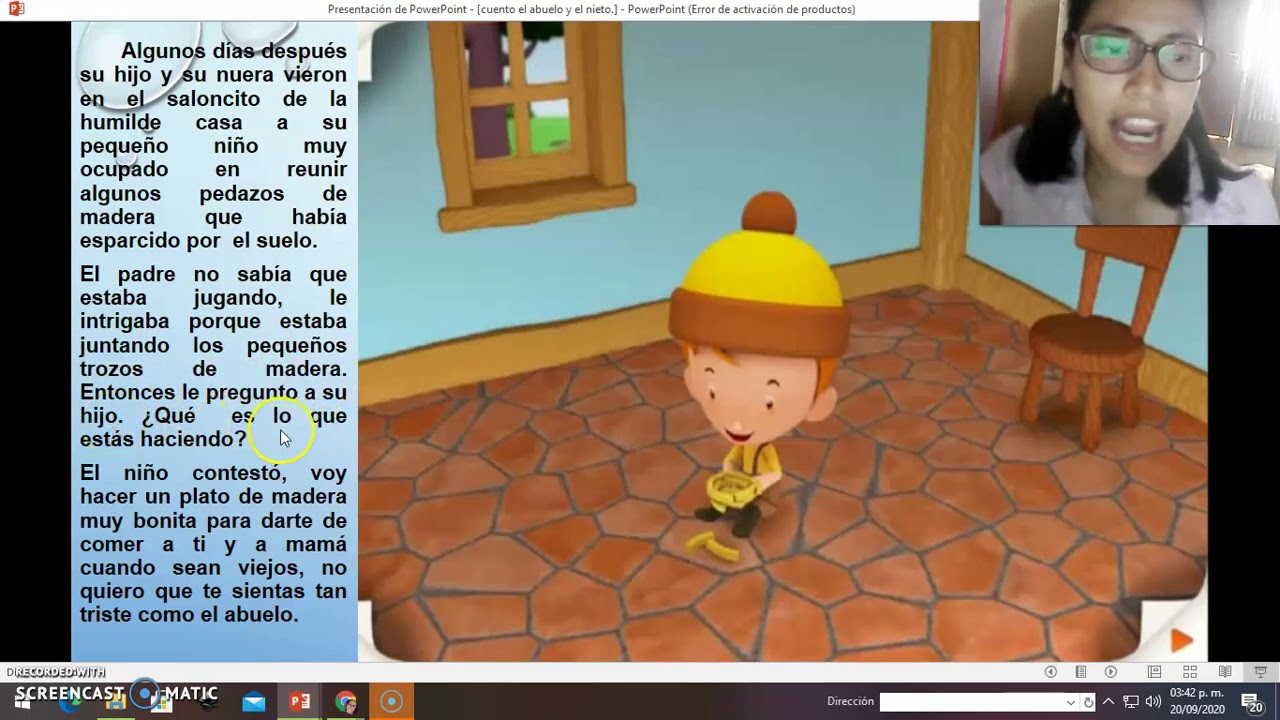The height and width of the screenshot is (720, 1280).
Task: Open Microsoft Edge on taskbar
Action: click(x=70, y=702)
